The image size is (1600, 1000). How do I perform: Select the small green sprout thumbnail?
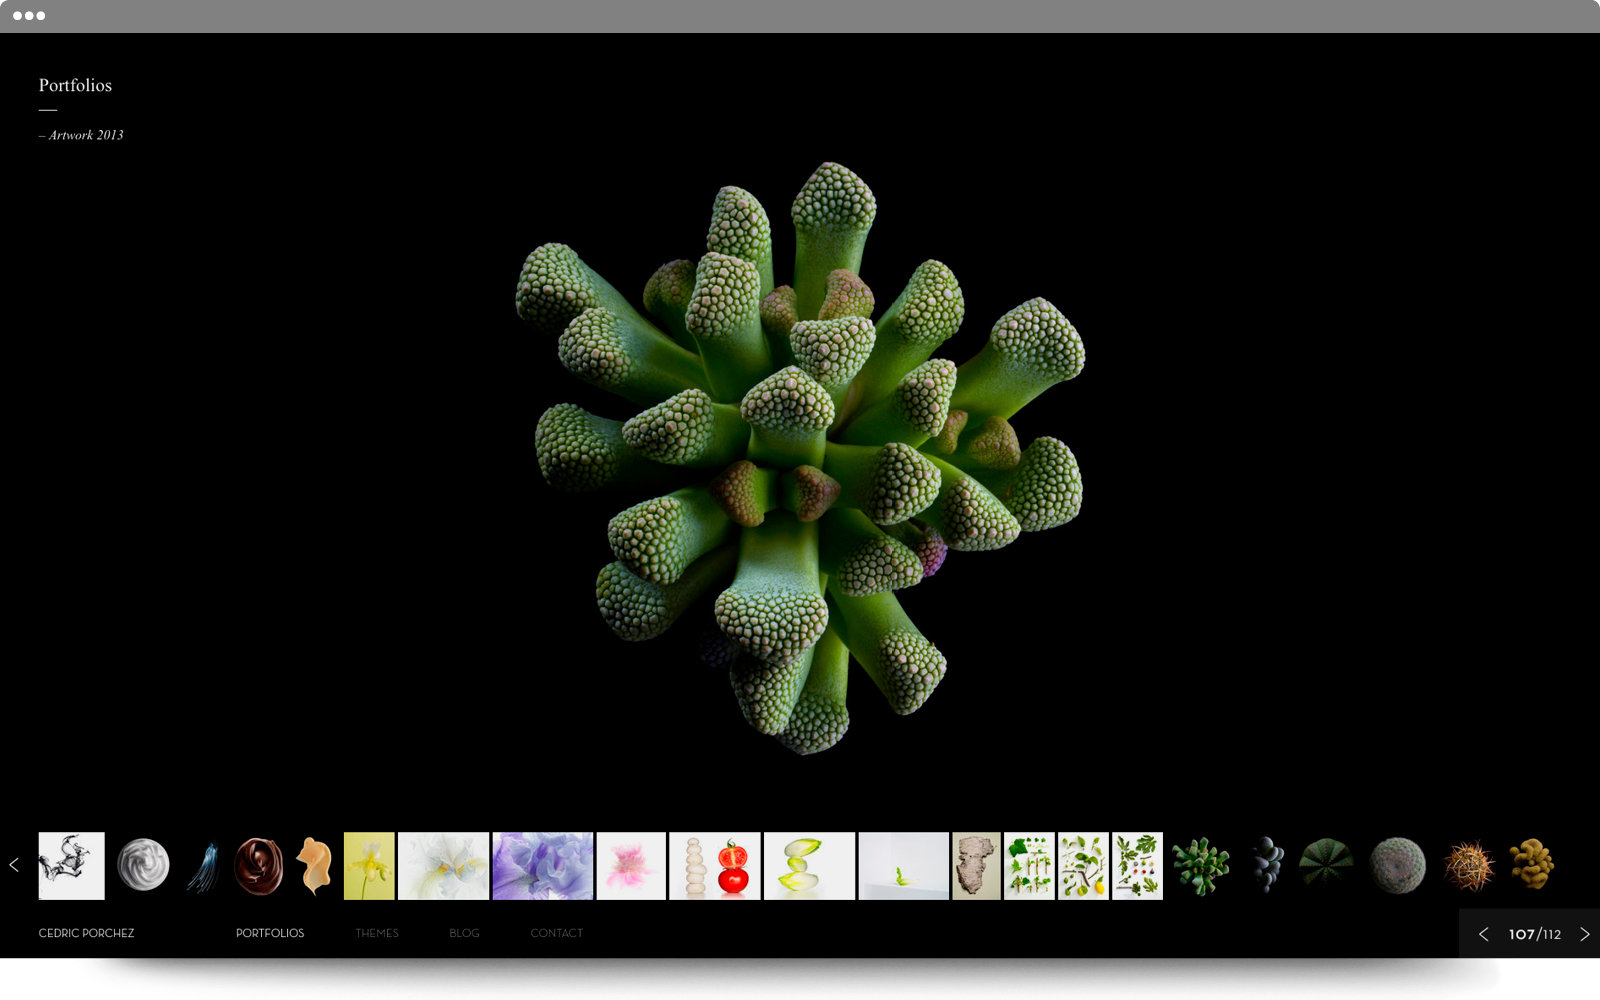point(904,866)
